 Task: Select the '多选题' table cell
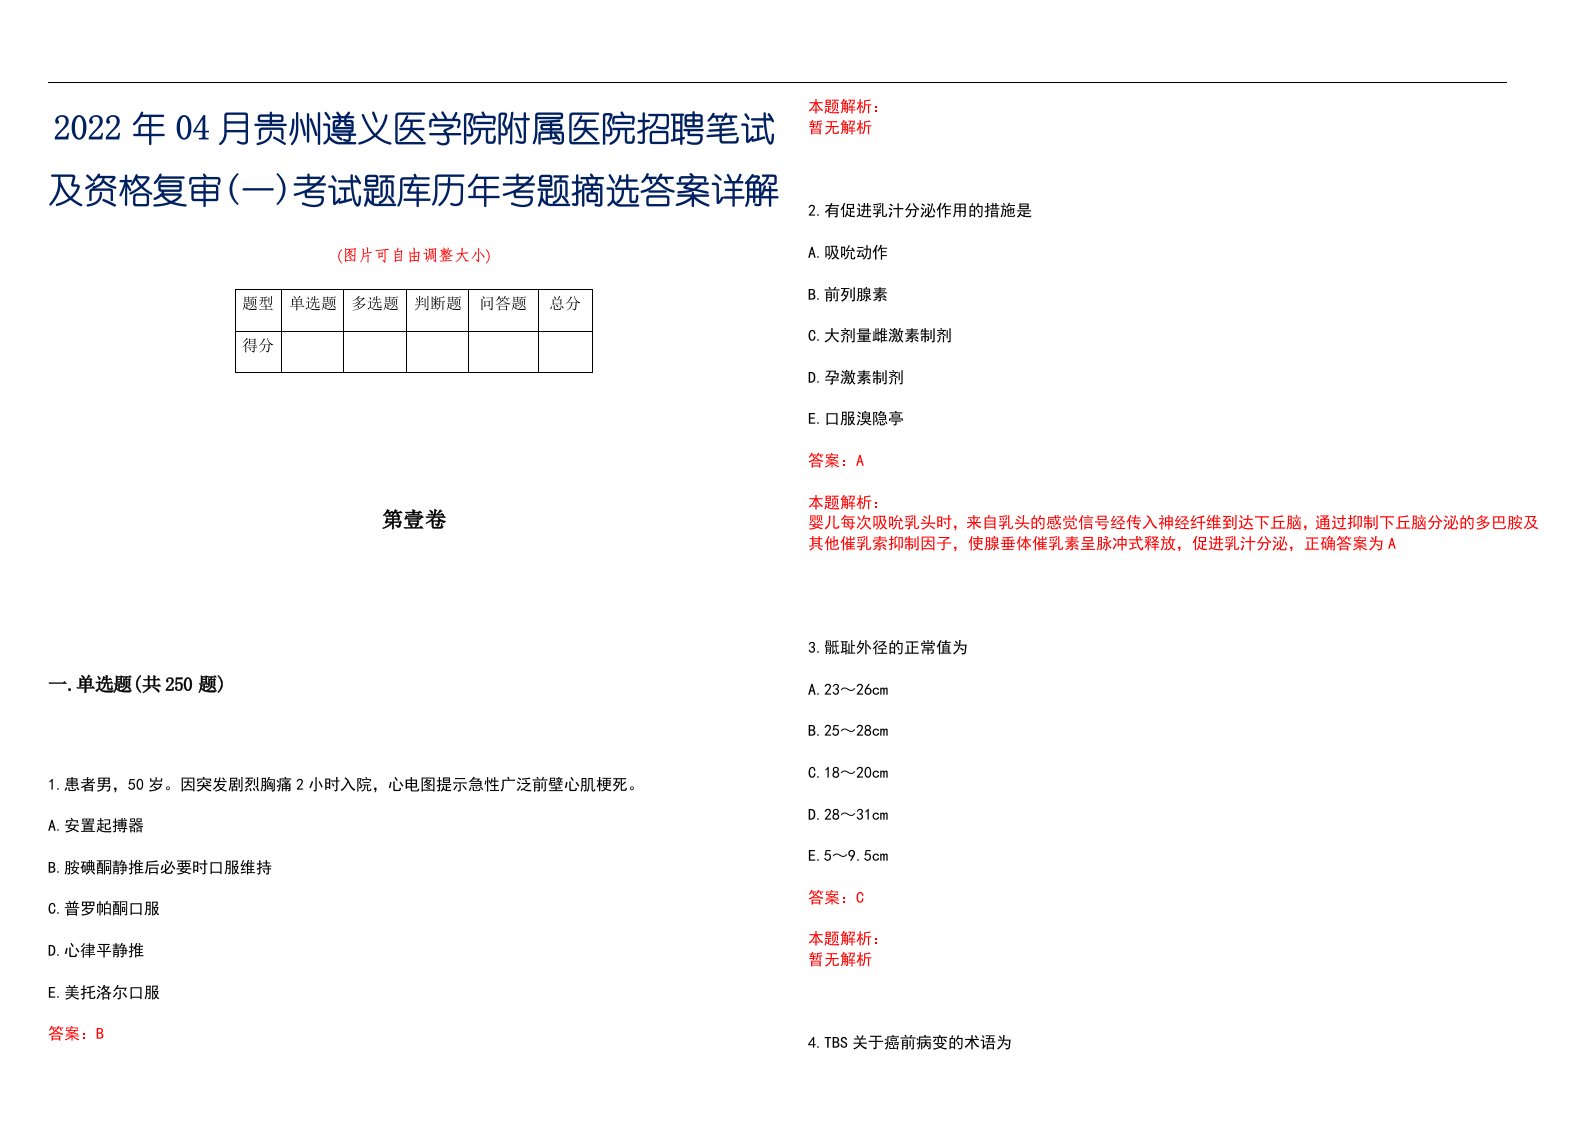click(x=375, y=310)
